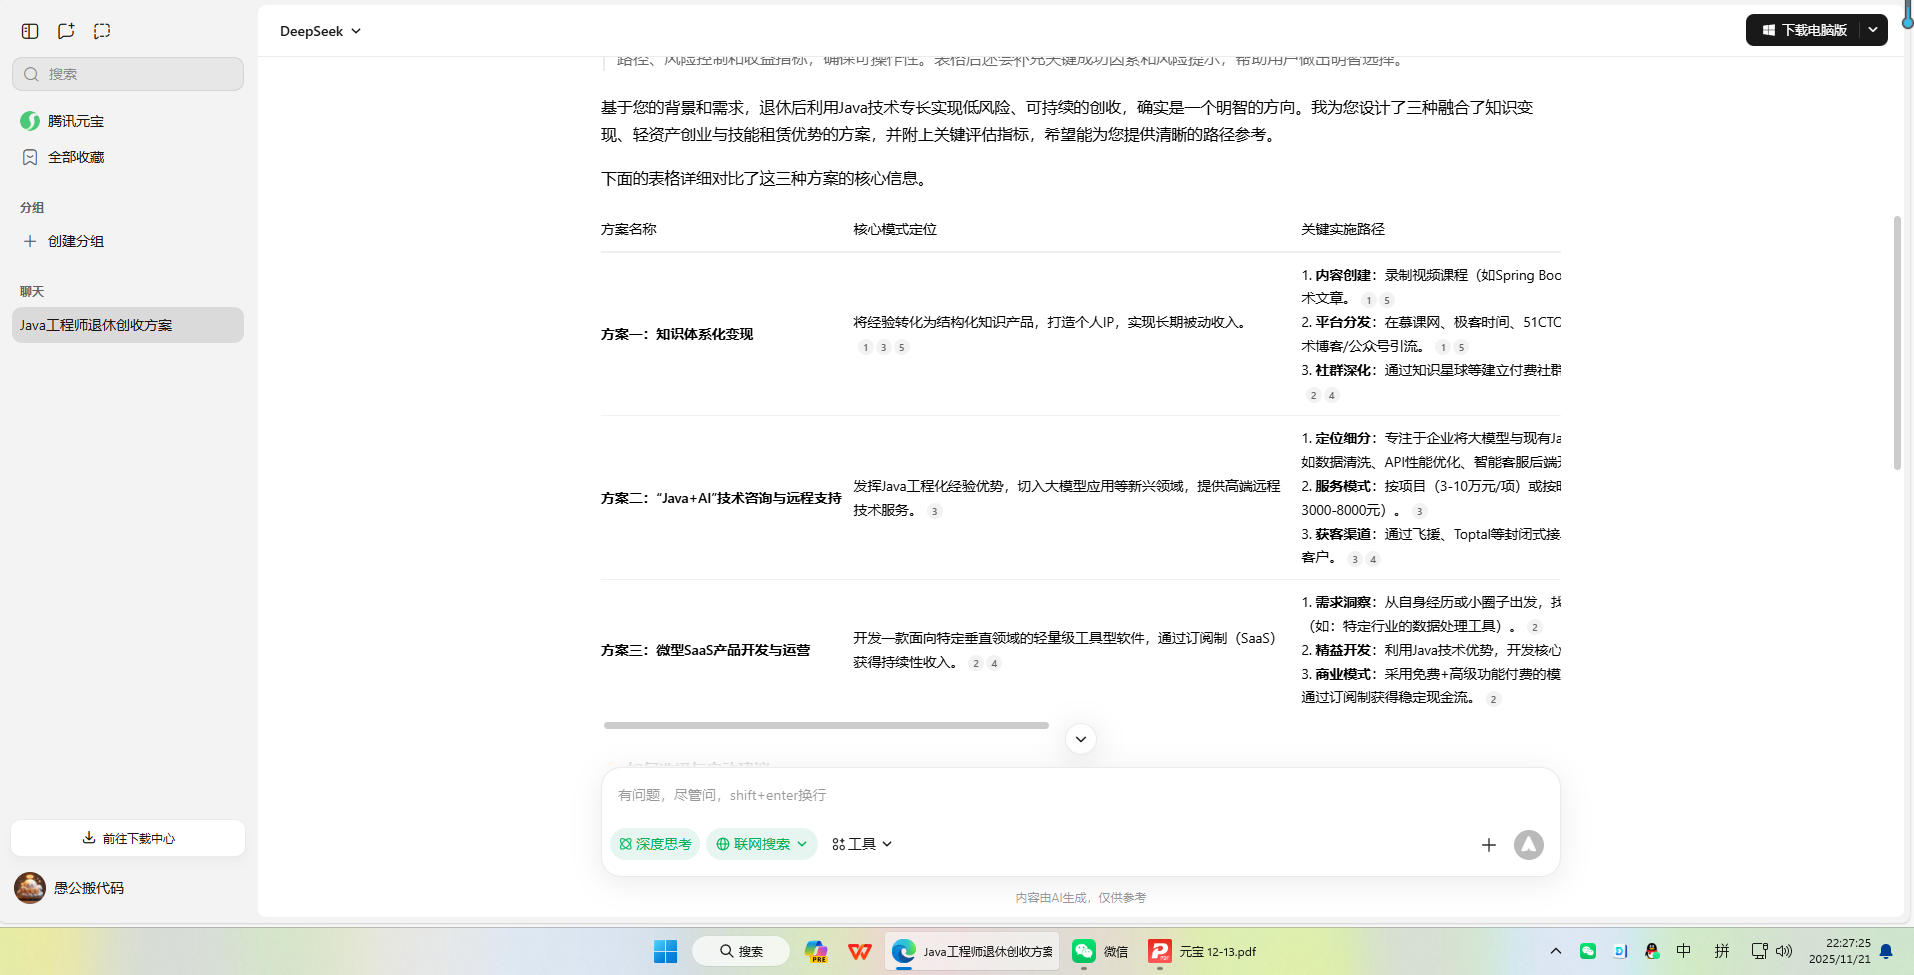1914x975 pixels.
Task: Expand the 工具 tools dropdown
Action: click(860, 843)
